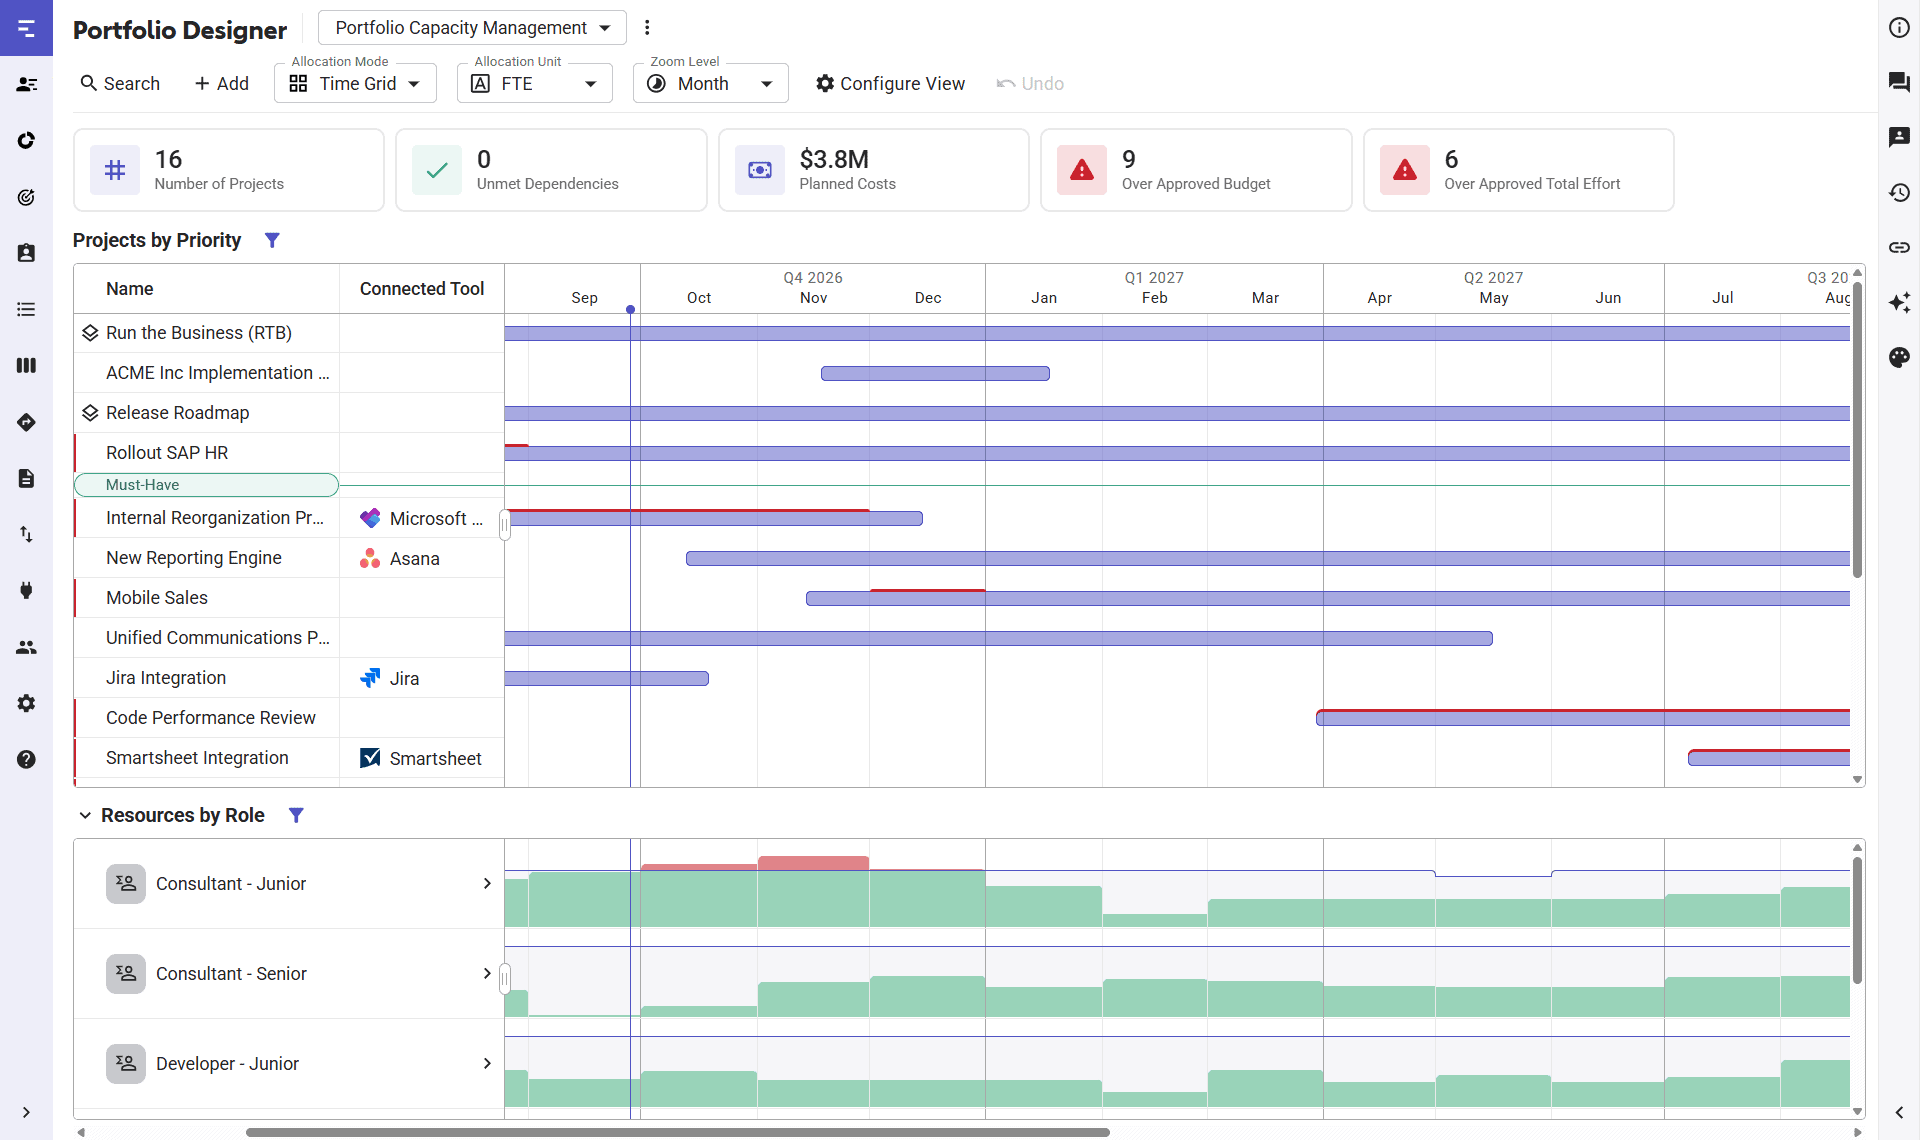Screen dimensions: 1920x1140
Task: Open the feedback message icon
Action: (1899, 137)
